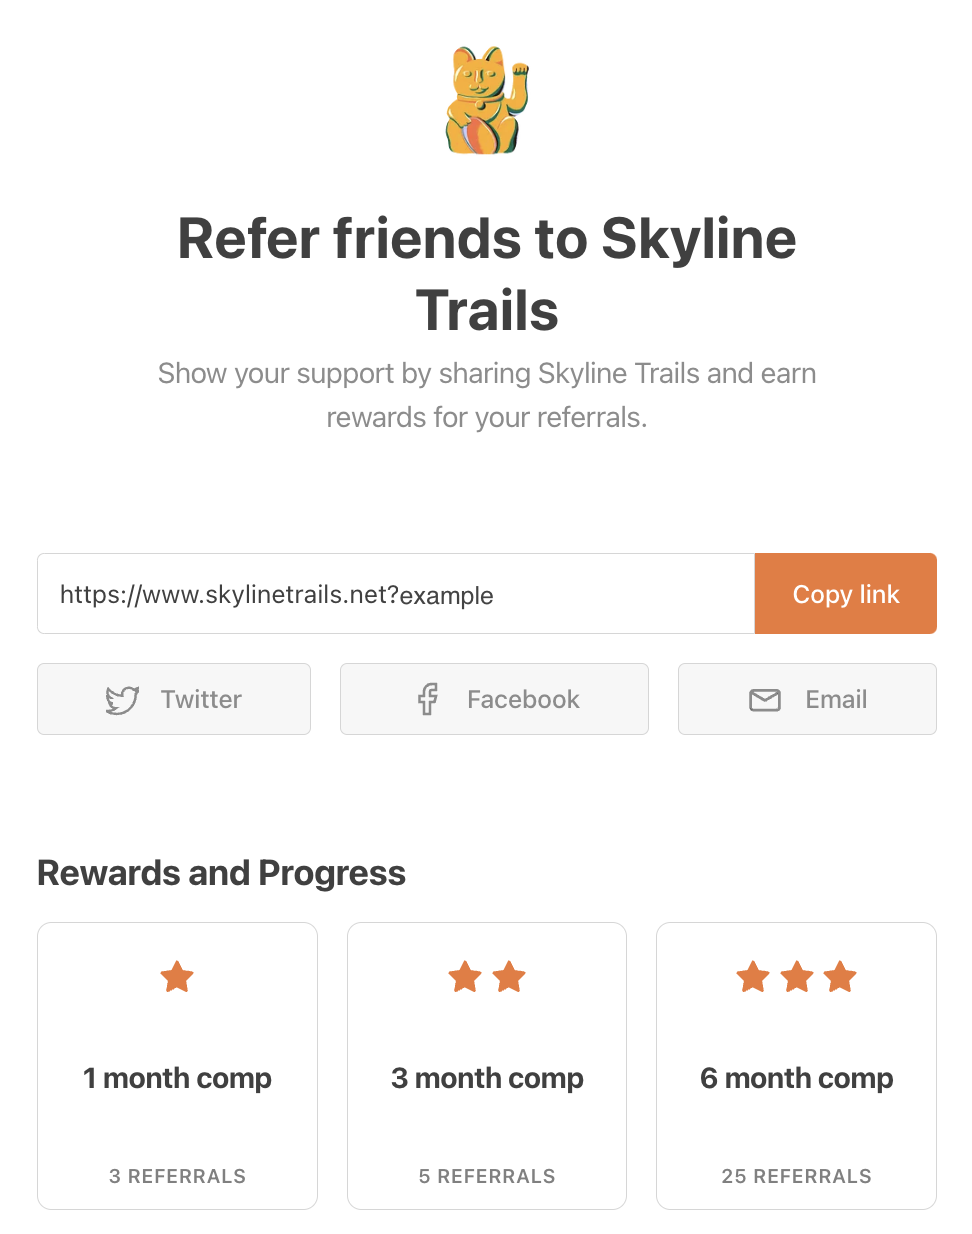Image resolution: width=972 pixels, height=1234 pixels.
Task: Click the middle star on the 6 month comp card
Action: click(796, 977)
